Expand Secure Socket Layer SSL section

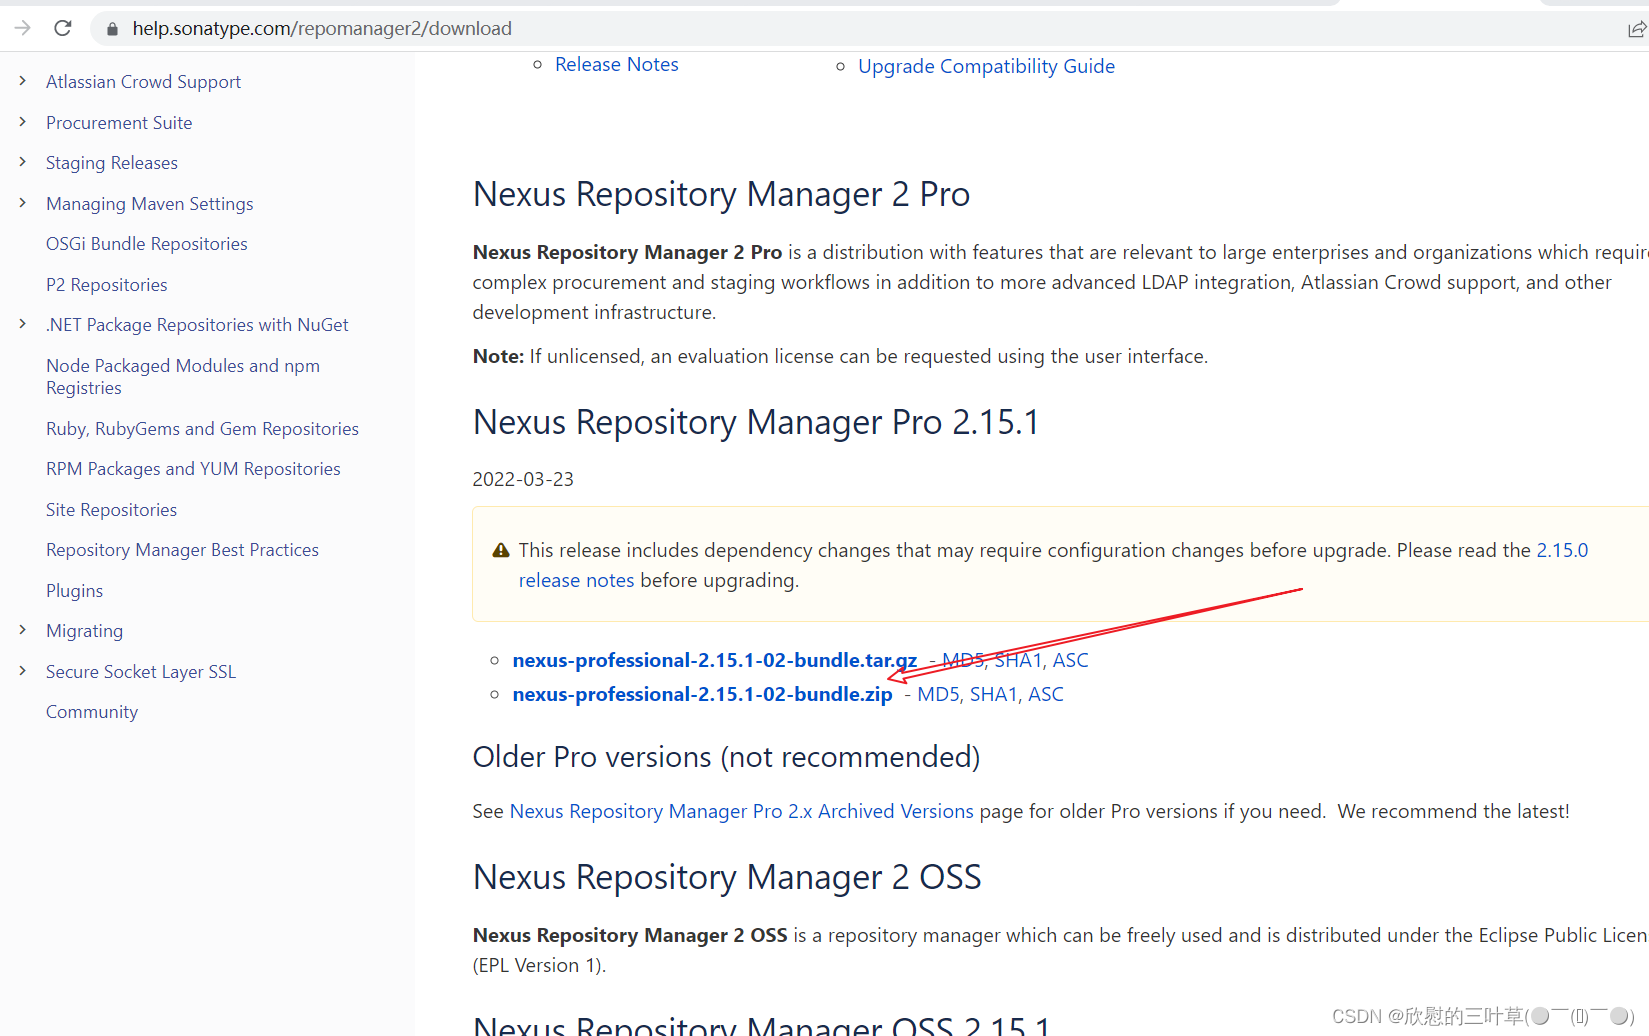(23, 671)
